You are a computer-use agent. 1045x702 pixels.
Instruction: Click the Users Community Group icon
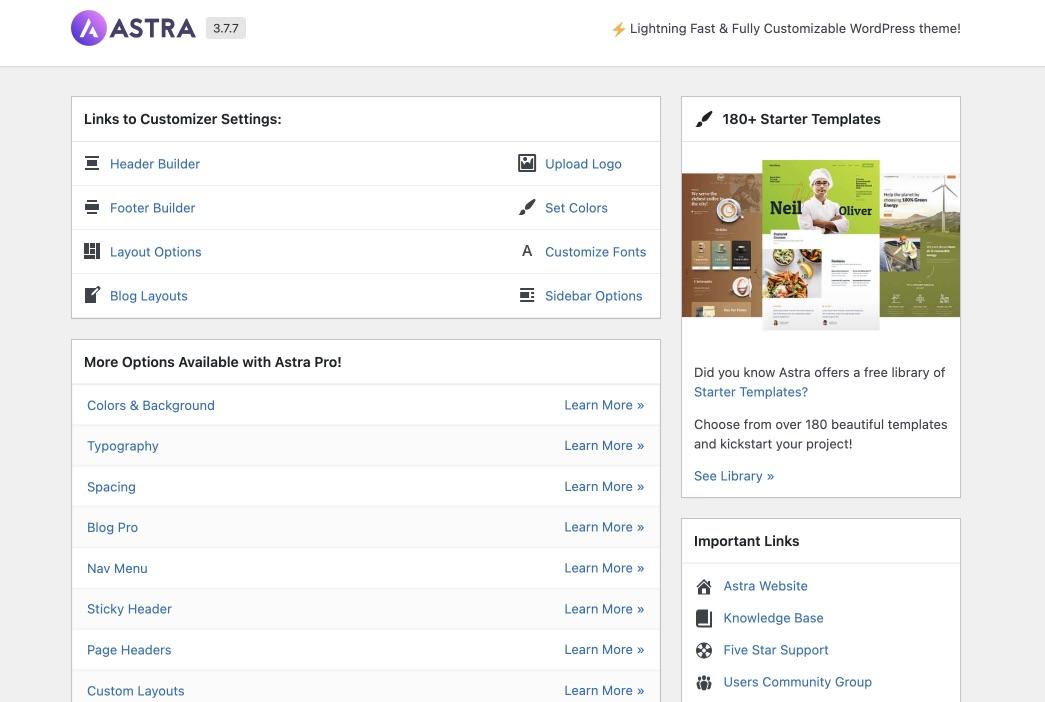pos(704,681)
